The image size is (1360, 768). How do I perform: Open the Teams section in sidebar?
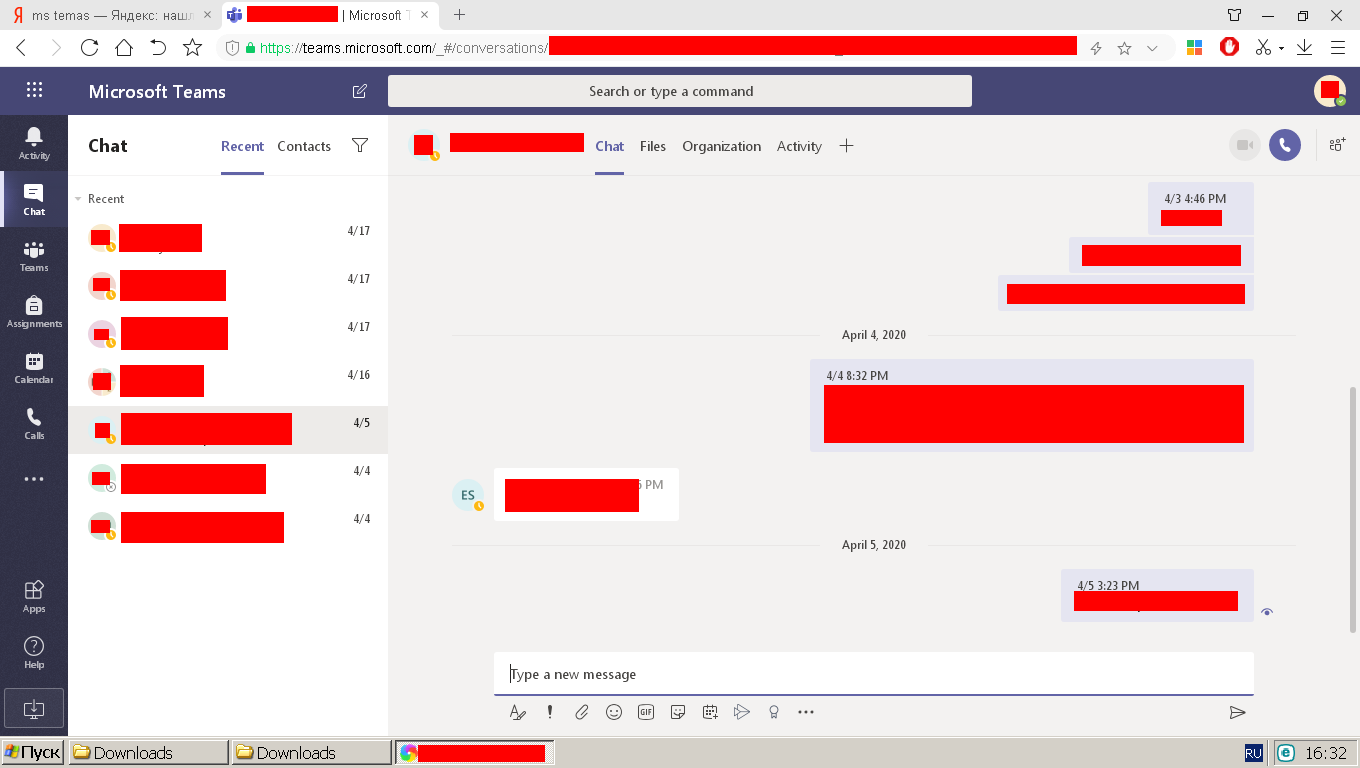(34, 255)
